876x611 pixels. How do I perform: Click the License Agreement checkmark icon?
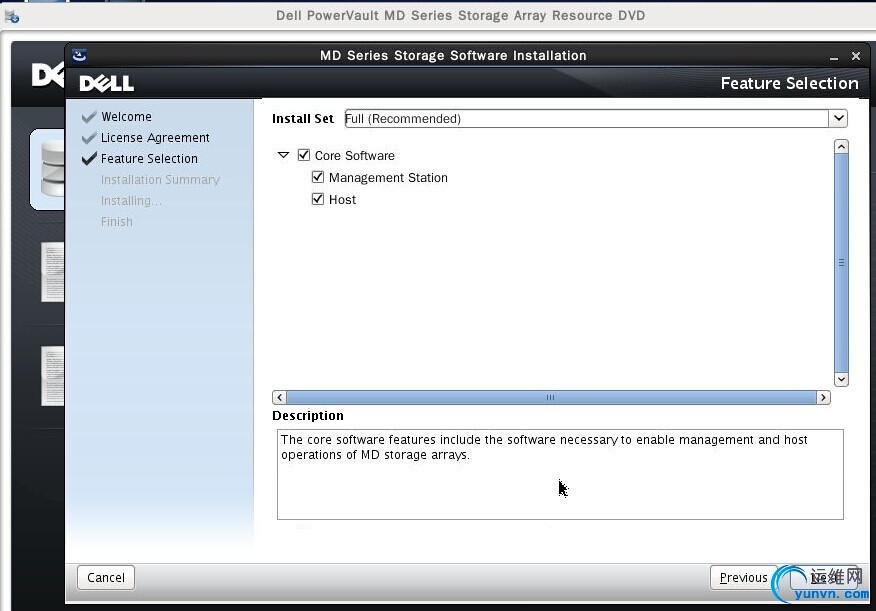(x=89, y=137)
